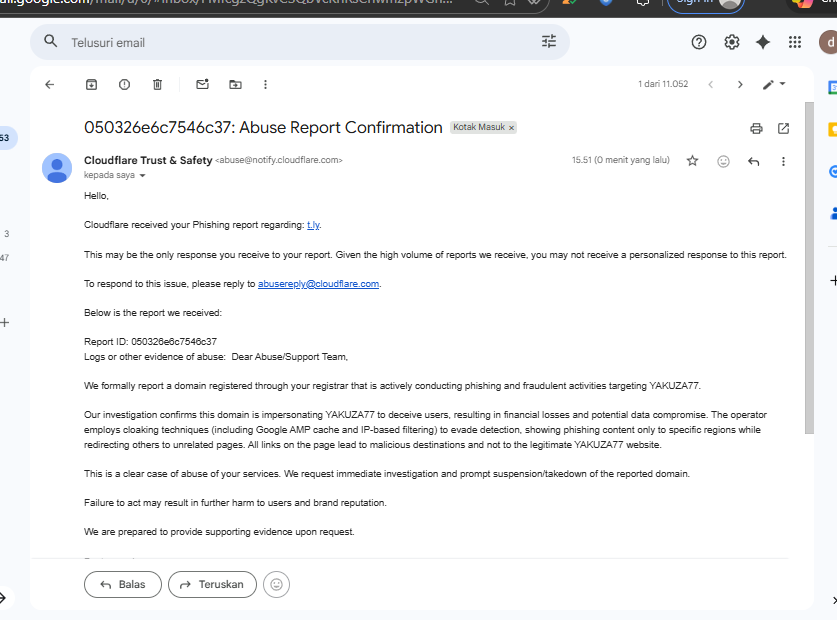Get add-ons with side panel plus
Image resolution: width=837 pixels, height=620 pixels.
click(x=833, y=280)
